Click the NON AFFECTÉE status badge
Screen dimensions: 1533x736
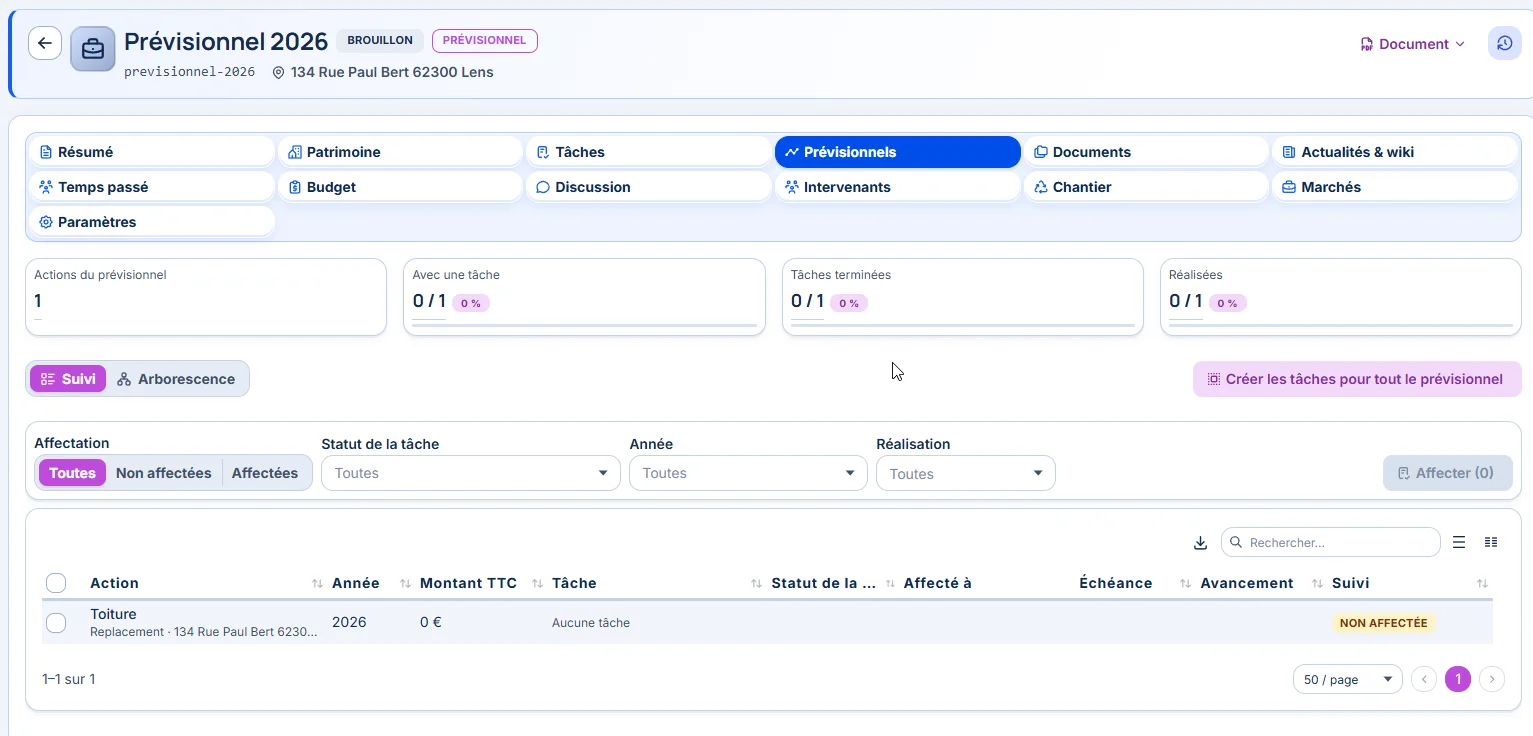[x=1383, y=623]
